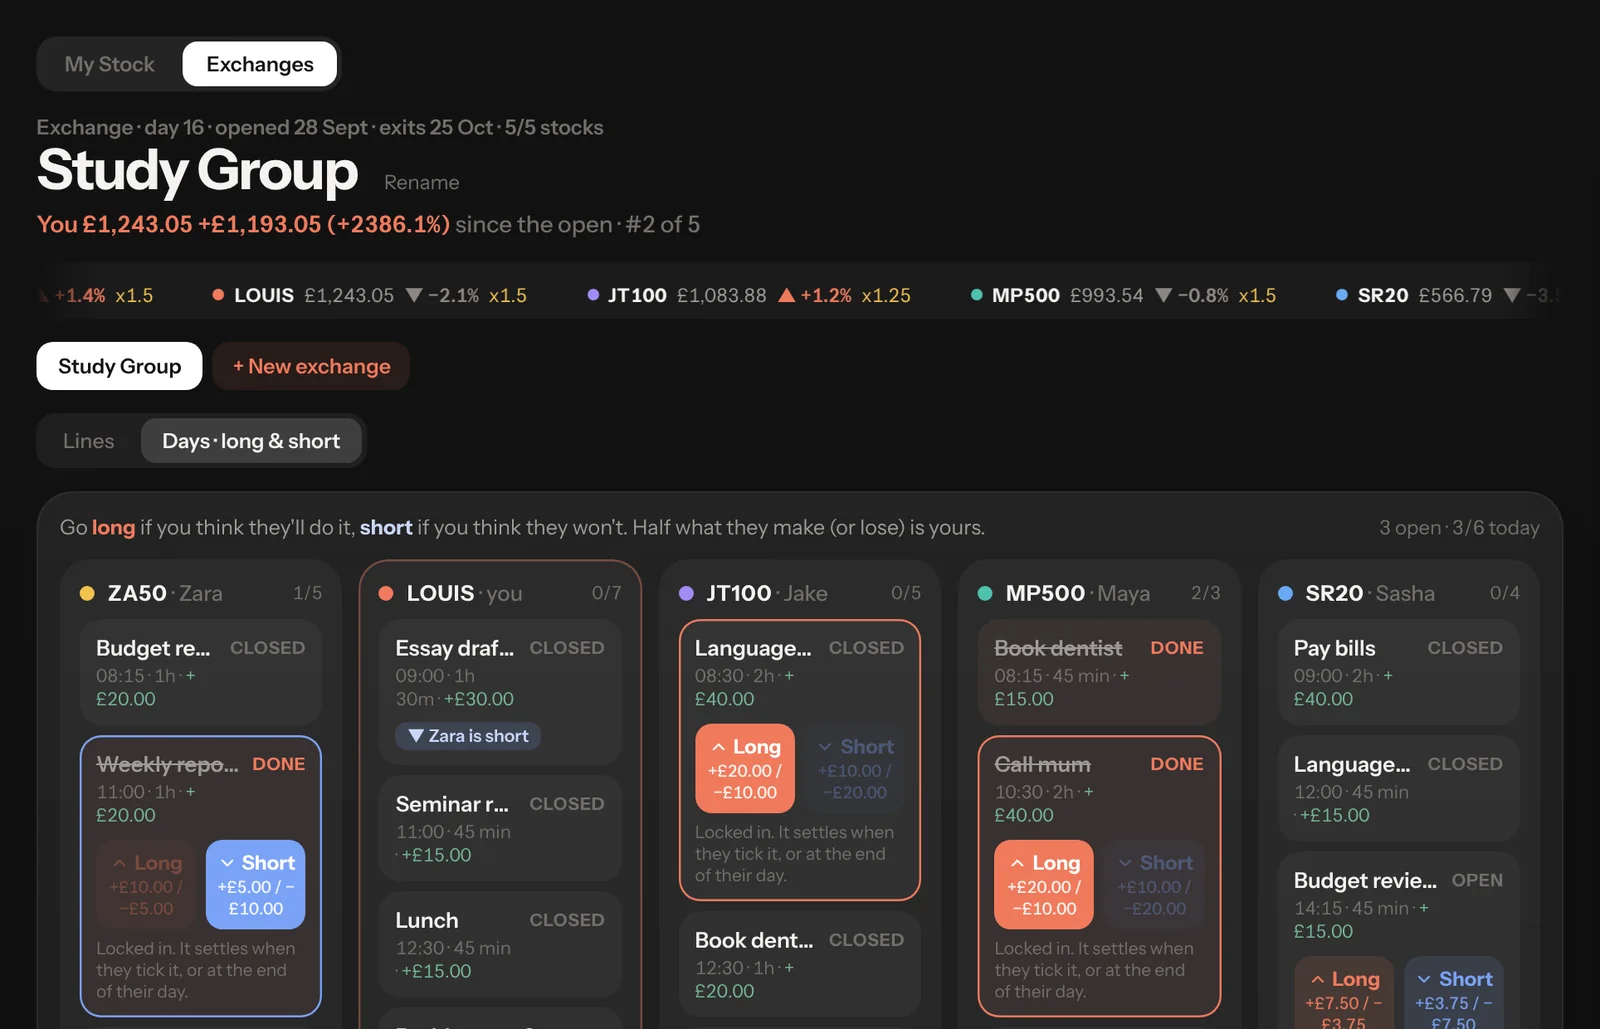Switch to the Lines view tab
1600x1029 pixels.
pos(88,441)
